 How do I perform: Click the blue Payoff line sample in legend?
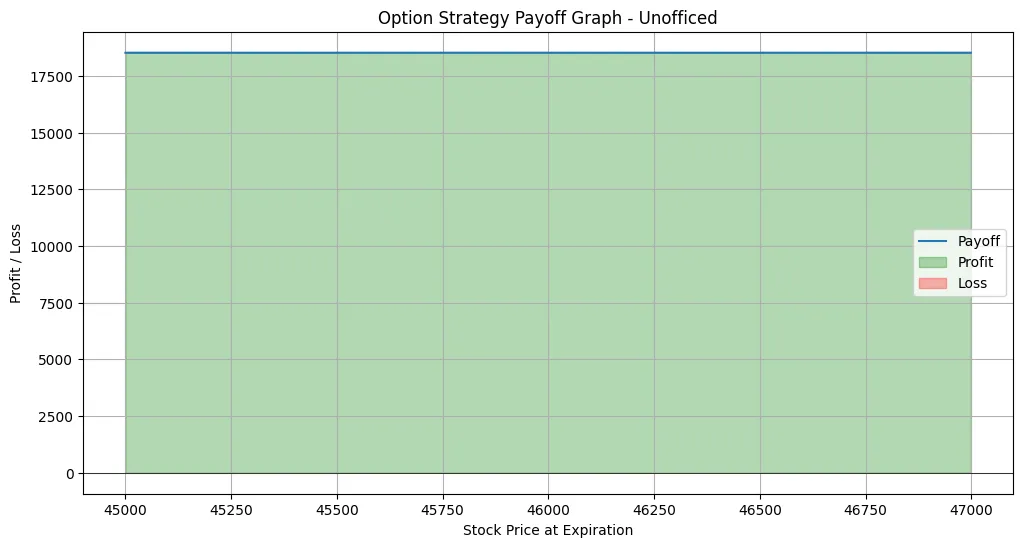pos(933,241)
